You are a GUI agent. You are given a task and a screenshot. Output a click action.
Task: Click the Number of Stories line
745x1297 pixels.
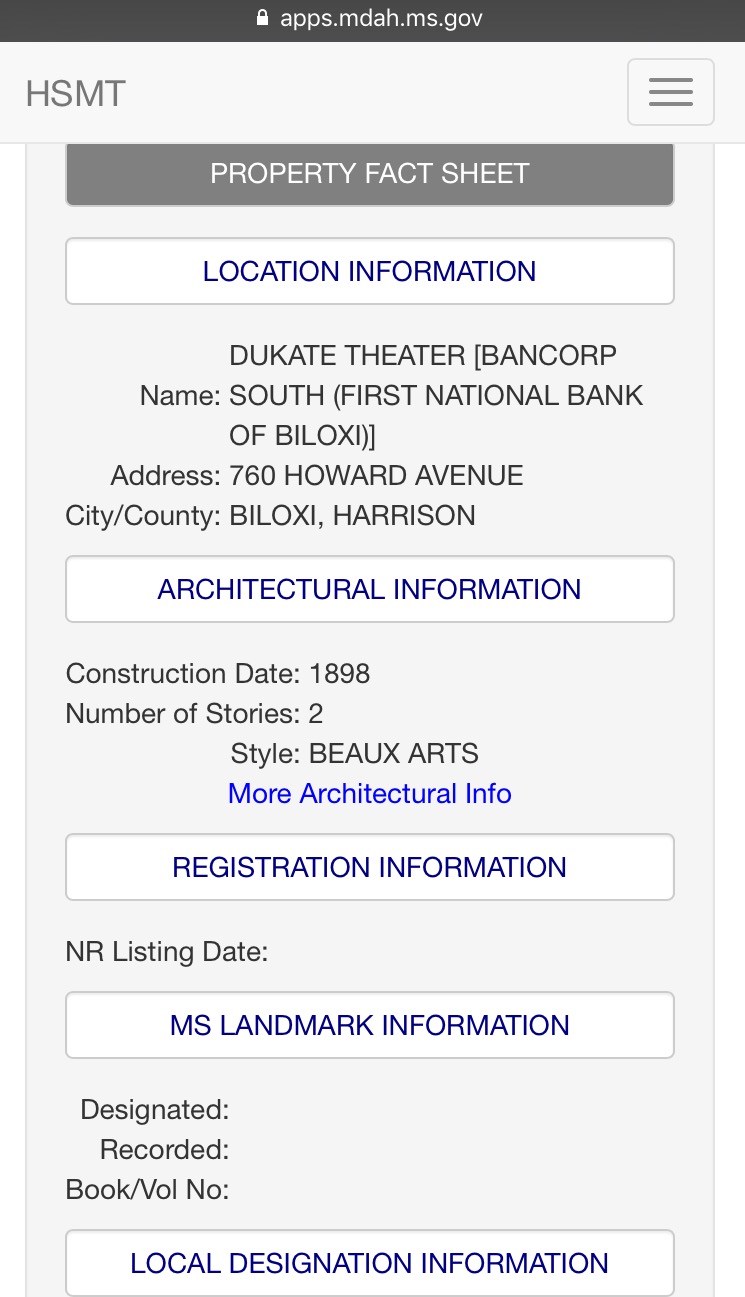pyautogui.click(x=194, y=713)
